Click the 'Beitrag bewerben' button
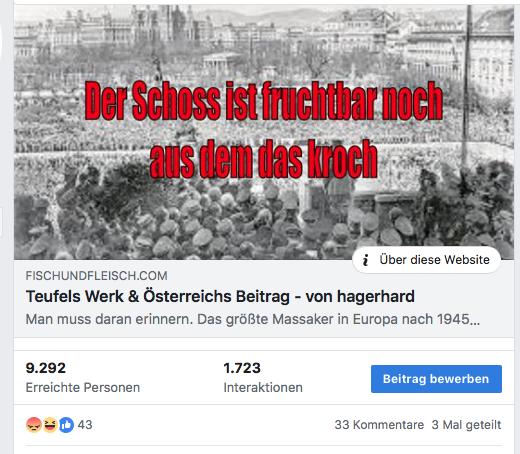This screenshot has width=520, height=454. coord(436,379)
